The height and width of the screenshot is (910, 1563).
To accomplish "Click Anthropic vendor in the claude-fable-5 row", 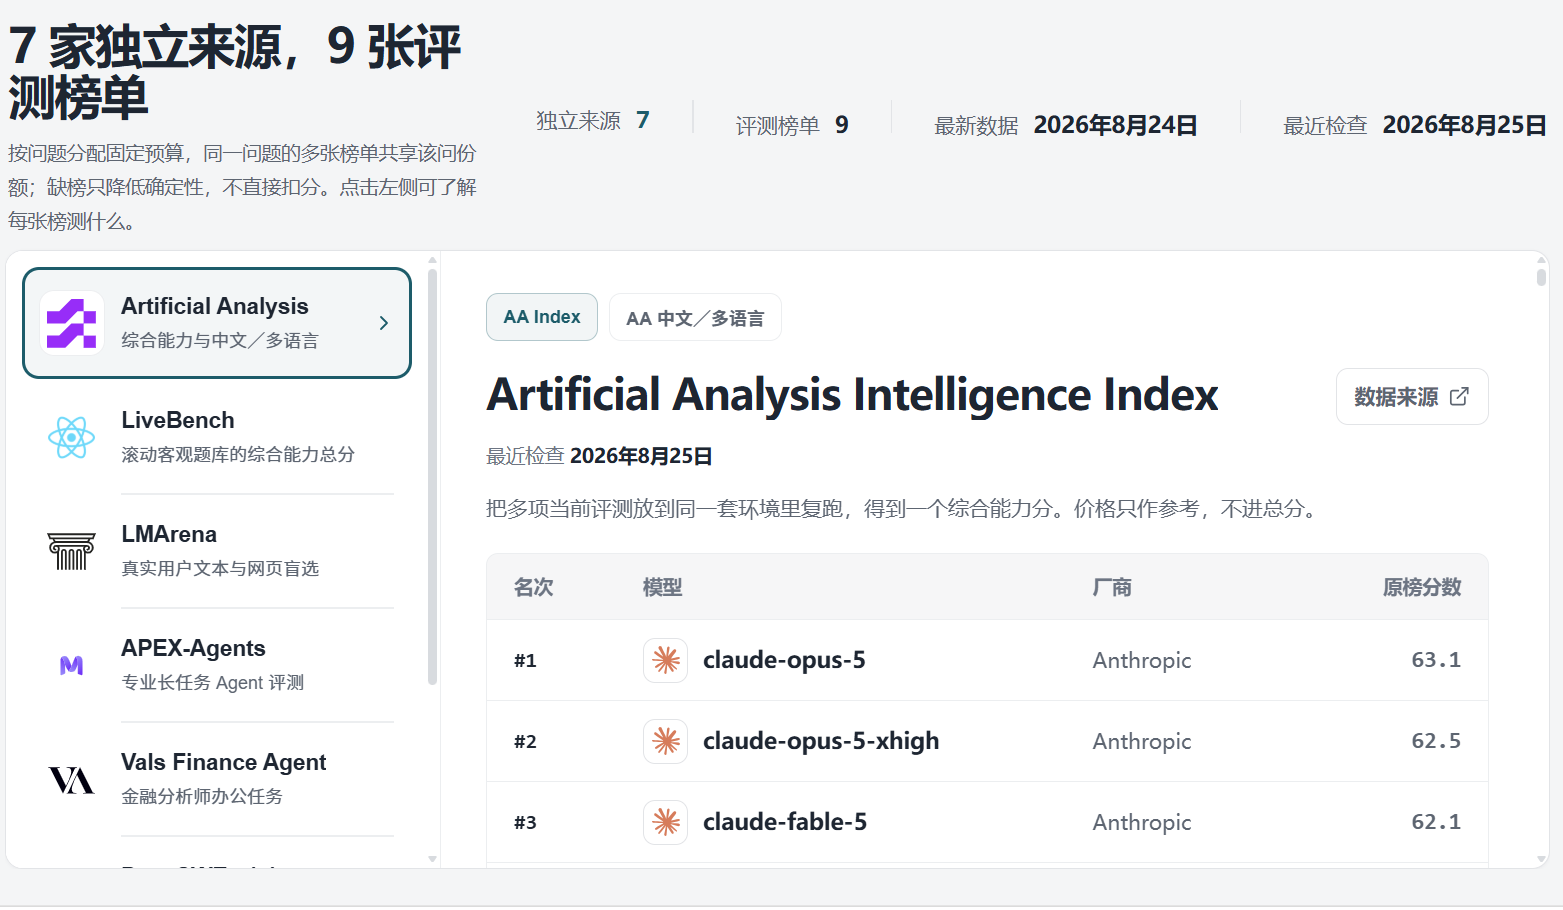I will 1142,822.
